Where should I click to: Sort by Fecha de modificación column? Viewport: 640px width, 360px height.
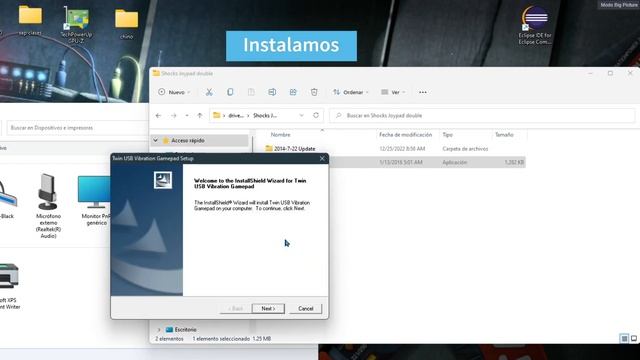tap(405, 135)
